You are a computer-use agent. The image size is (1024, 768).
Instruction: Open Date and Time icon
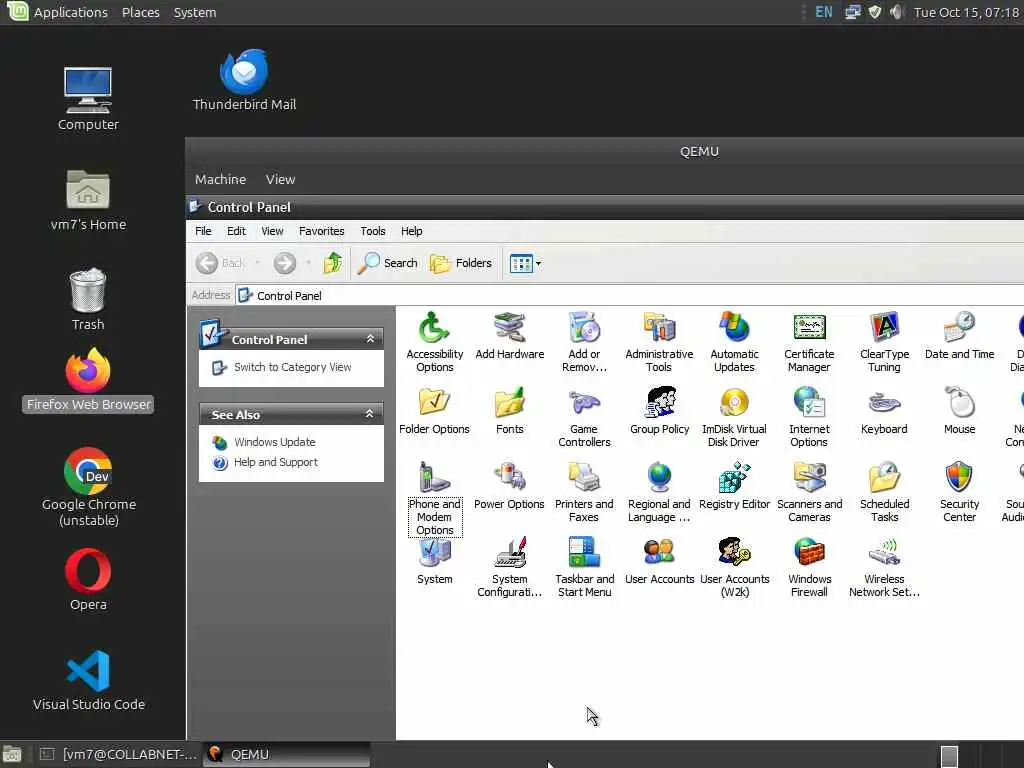(959, 336)
